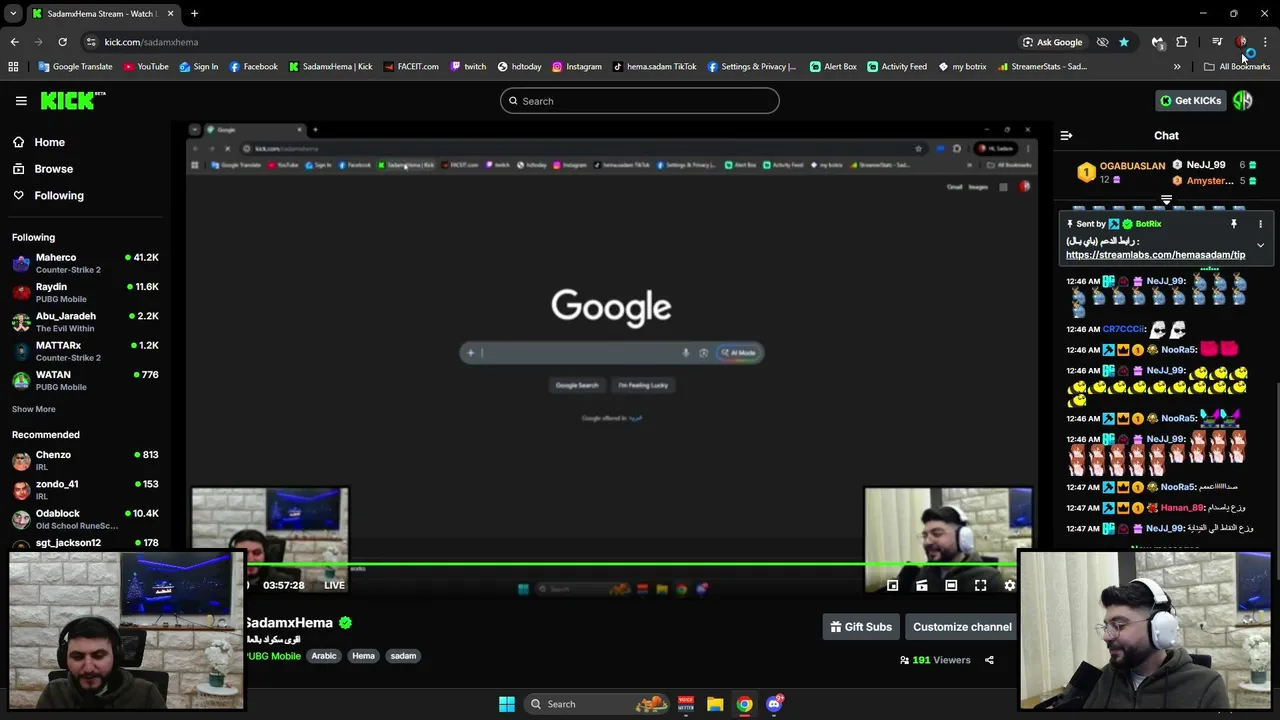
Task: Unpin the BotRix pinned message
Action: [x=1234, y=224]
